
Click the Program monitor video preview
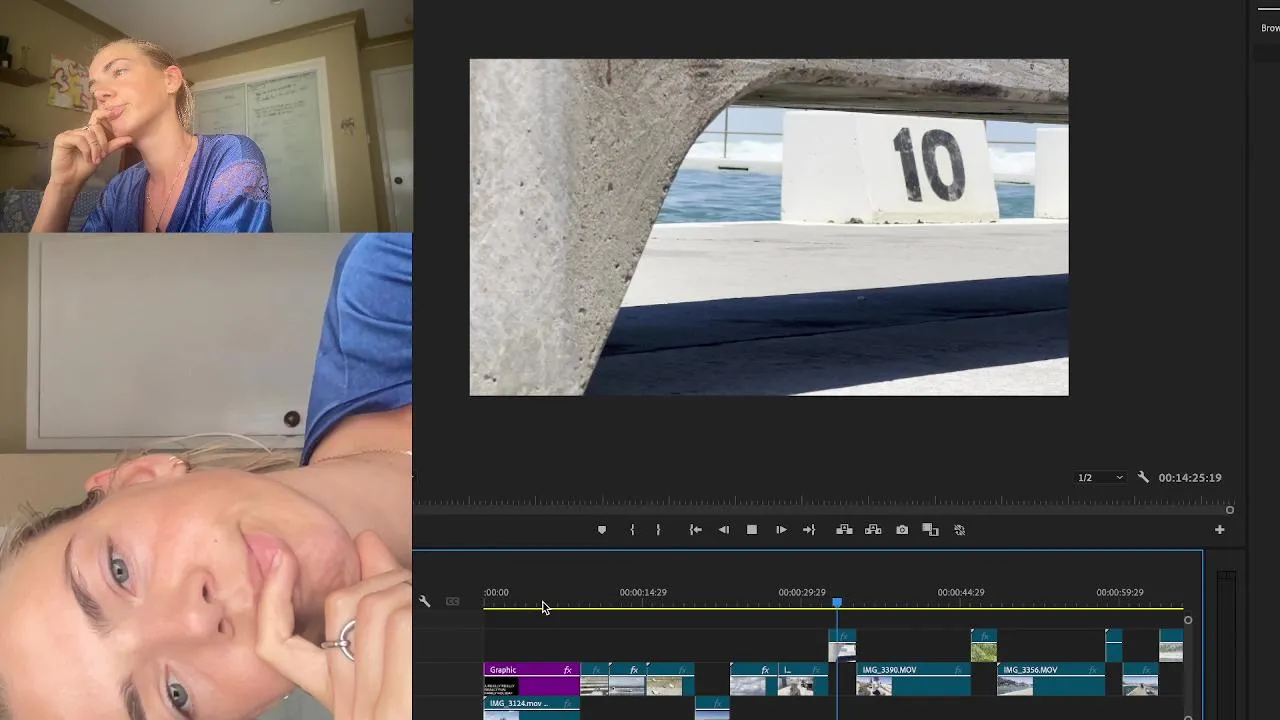click(x=769, y=227)
